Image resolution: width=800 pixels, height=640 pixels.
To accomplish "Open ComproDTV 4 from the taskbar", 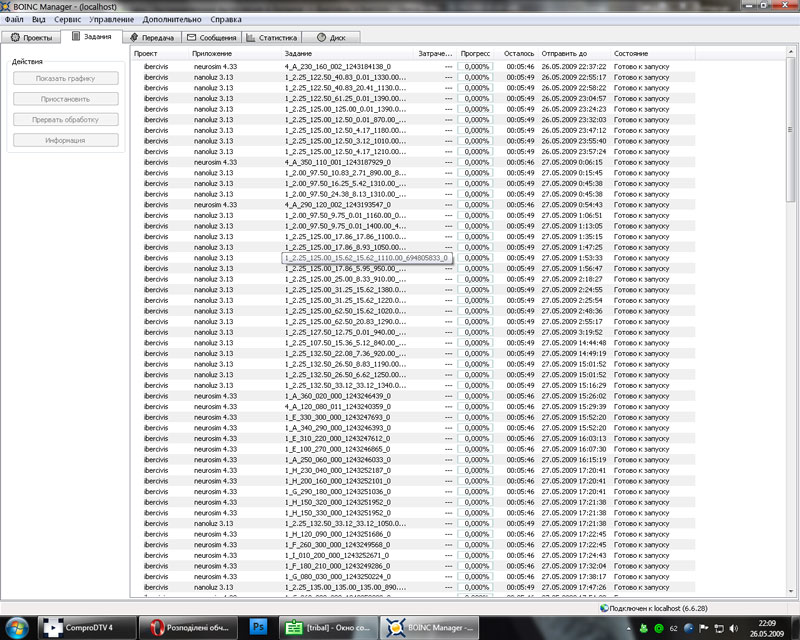I will click(x=87, y=628).
